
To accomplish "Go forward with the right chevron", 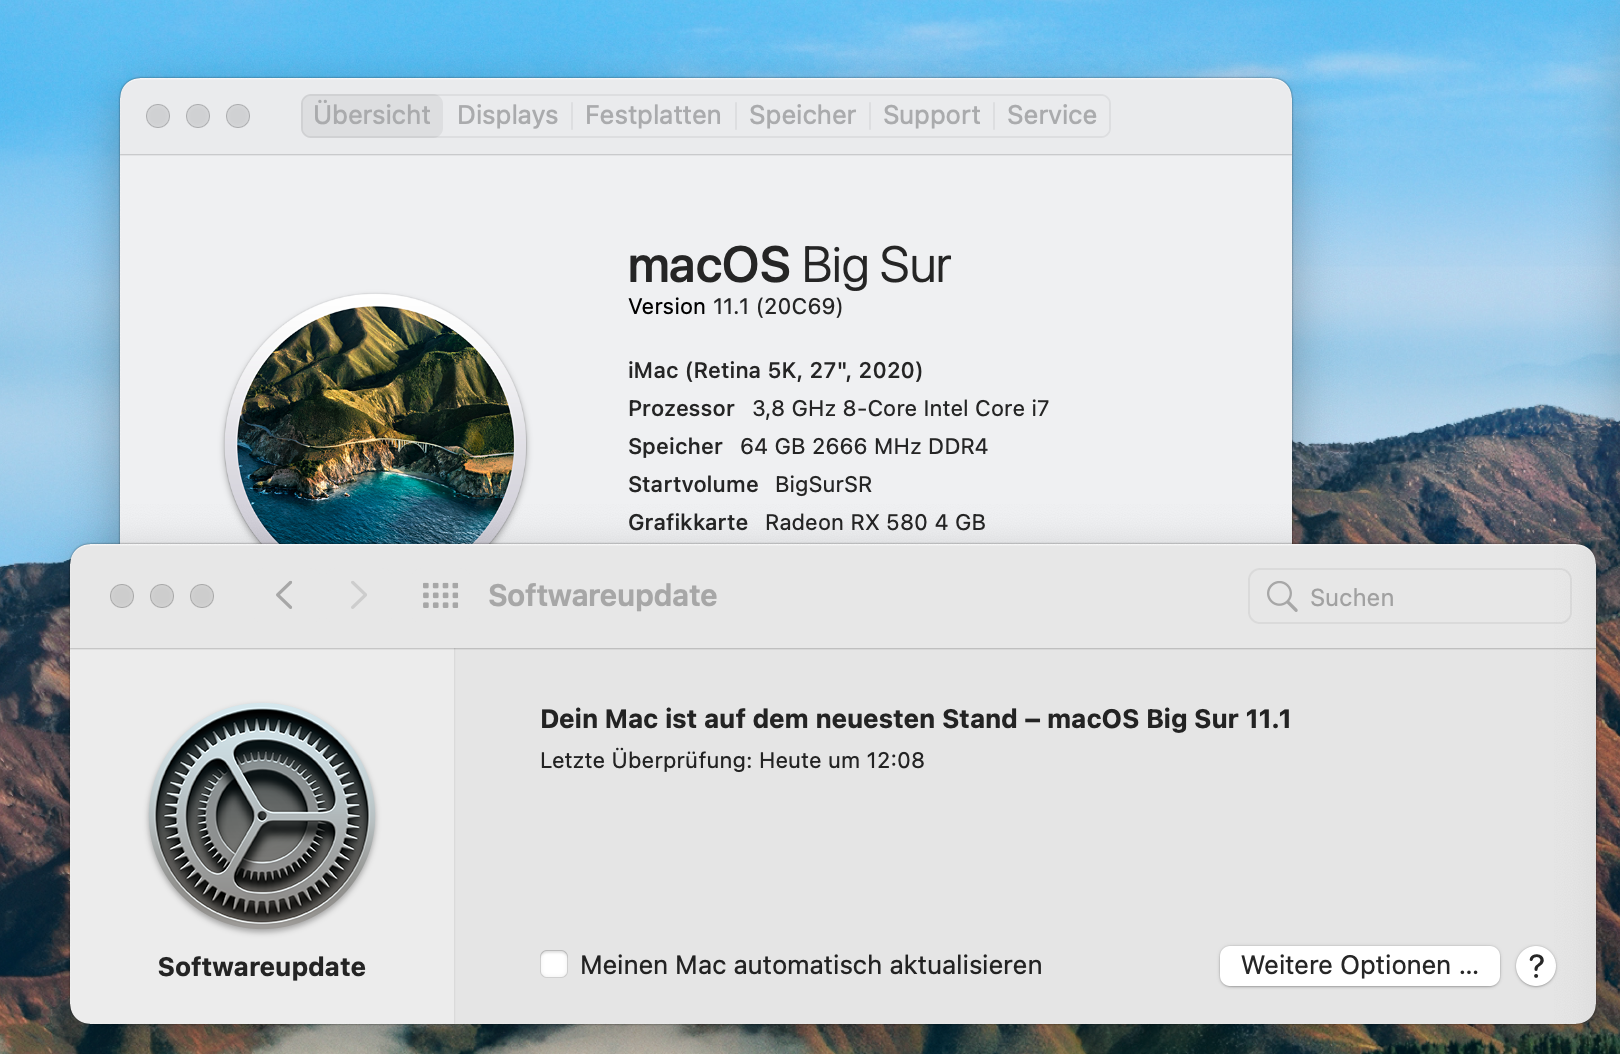I will (358, 596).
